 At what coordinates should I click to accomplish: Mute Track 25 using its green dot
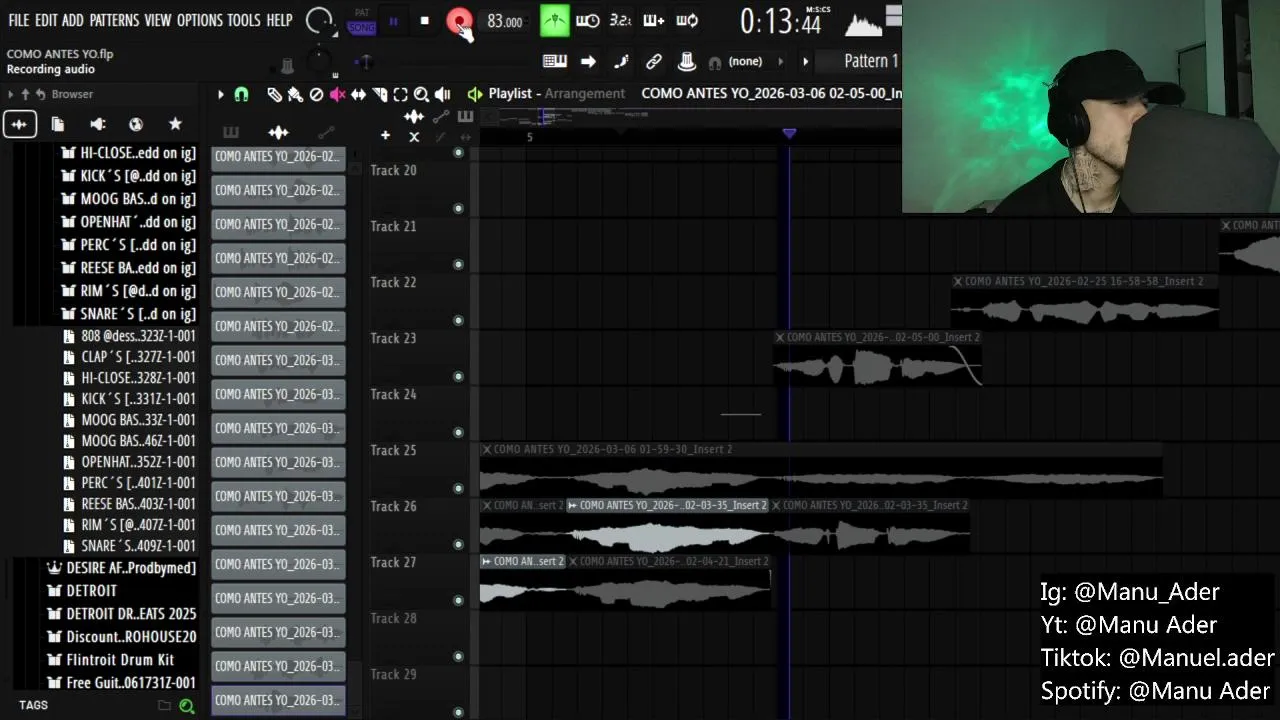click(458, 488)
